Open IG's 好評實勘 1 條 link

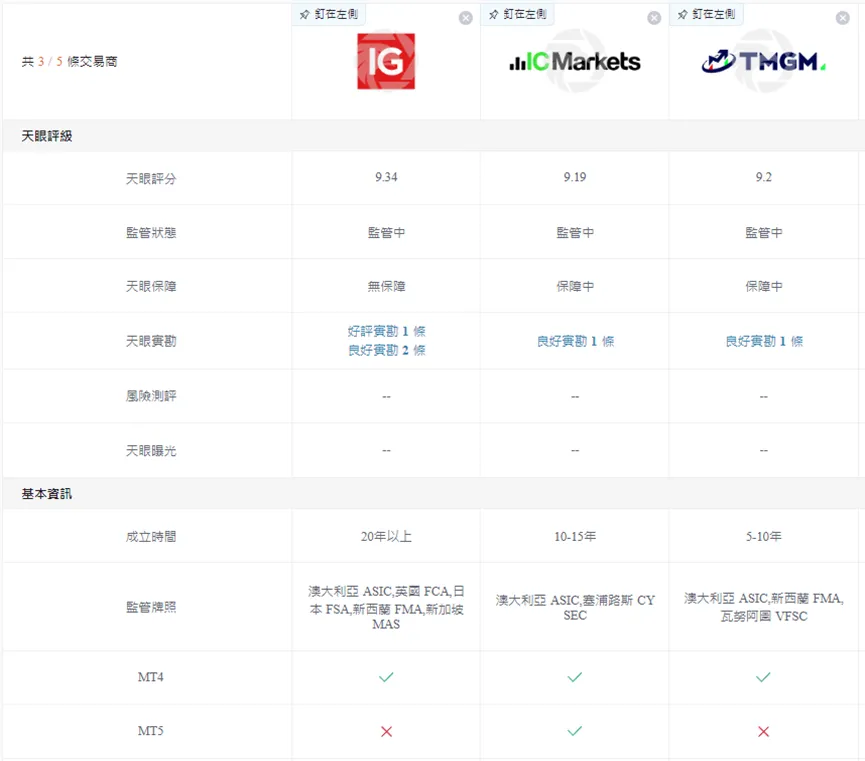(x=386, y=331)
